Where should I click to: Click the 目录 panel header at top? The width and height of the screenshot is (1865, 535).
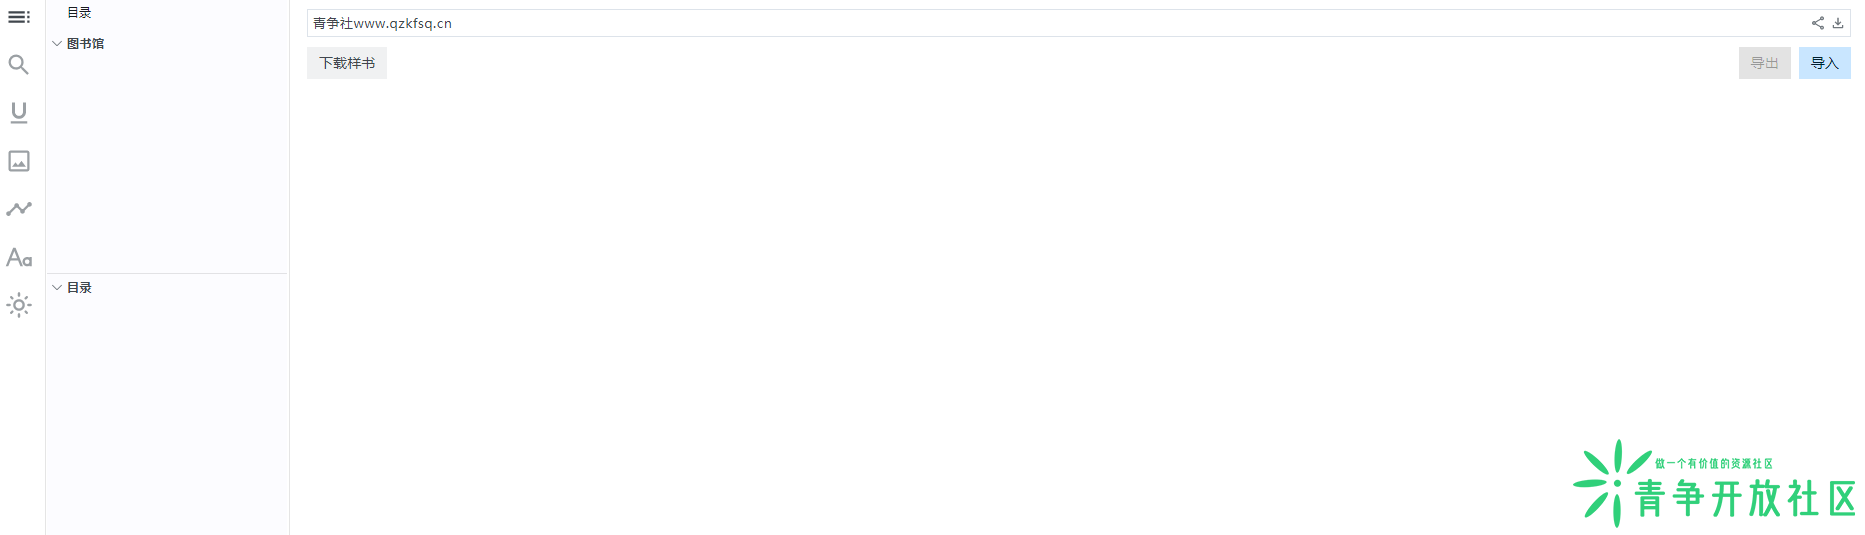(79, 13)
